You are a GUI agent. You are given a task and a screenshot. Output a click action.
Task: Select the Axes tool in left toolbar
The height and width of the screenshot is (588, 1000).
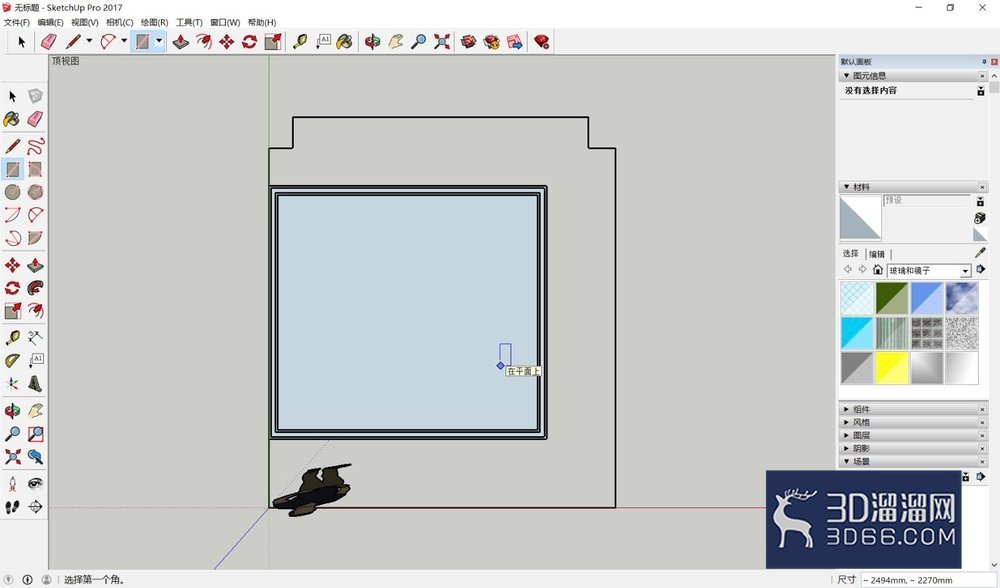12,384
